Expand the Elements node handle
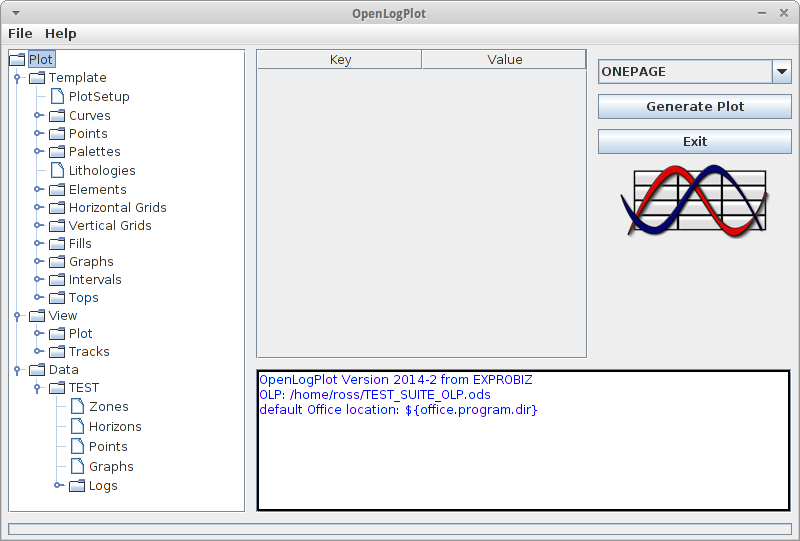The image size is (800, 541). point(37,189)
